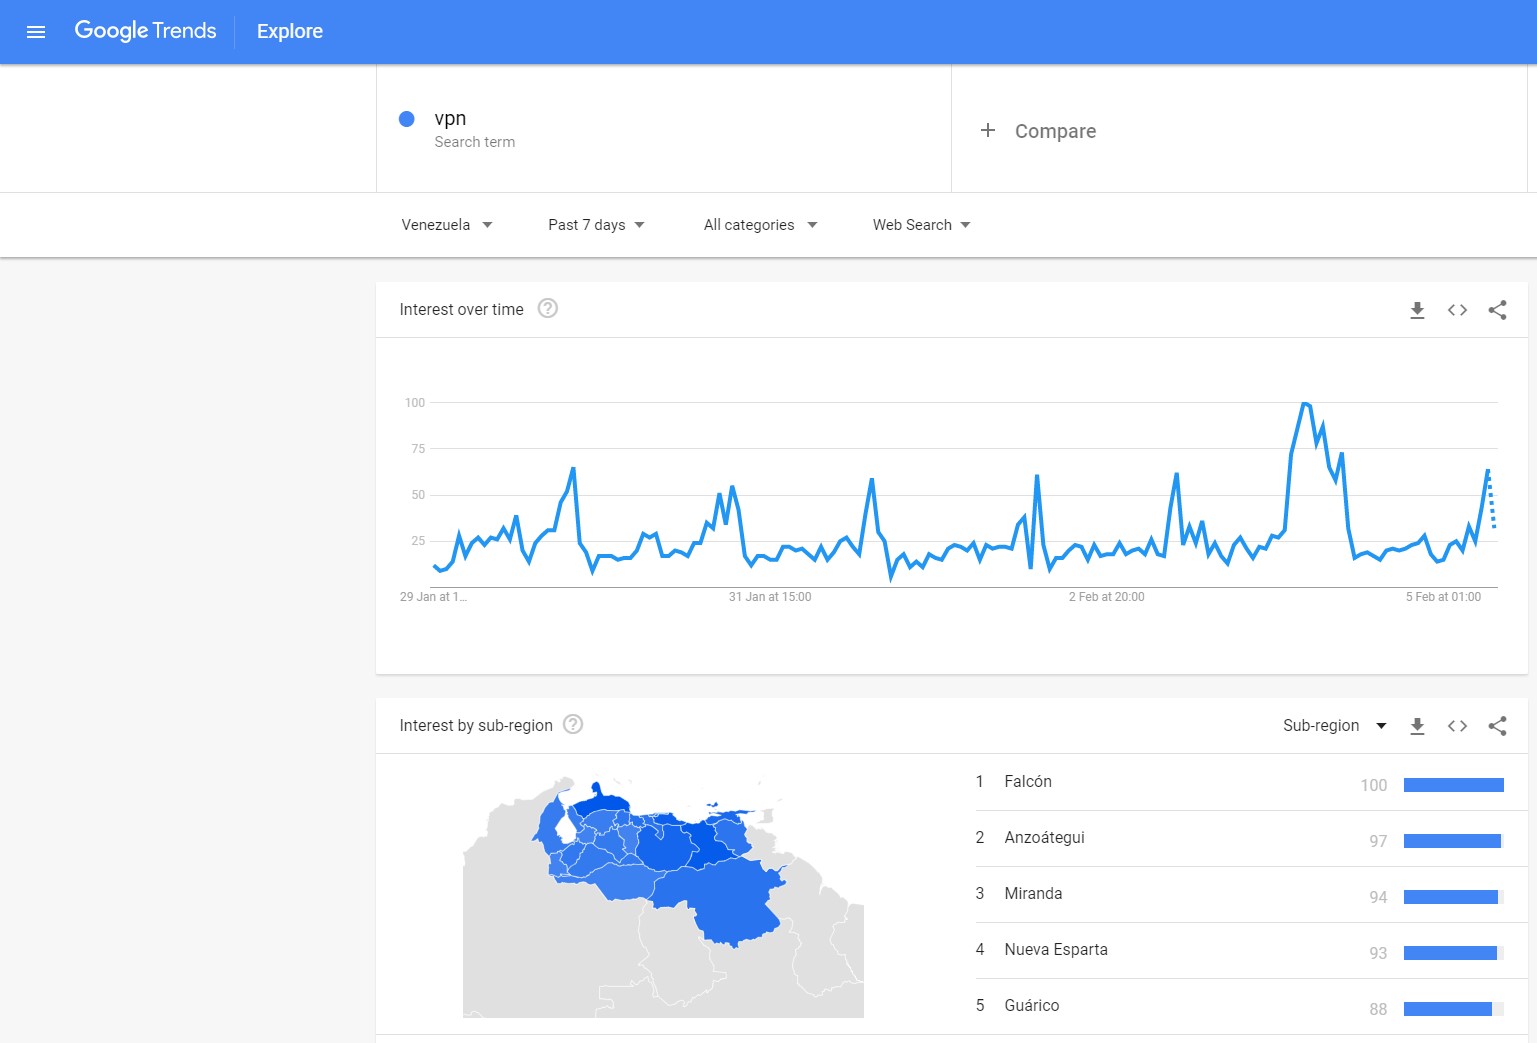Download Interest by sub-region CSV
1537x1043 pixels.
click(1417, 726)
